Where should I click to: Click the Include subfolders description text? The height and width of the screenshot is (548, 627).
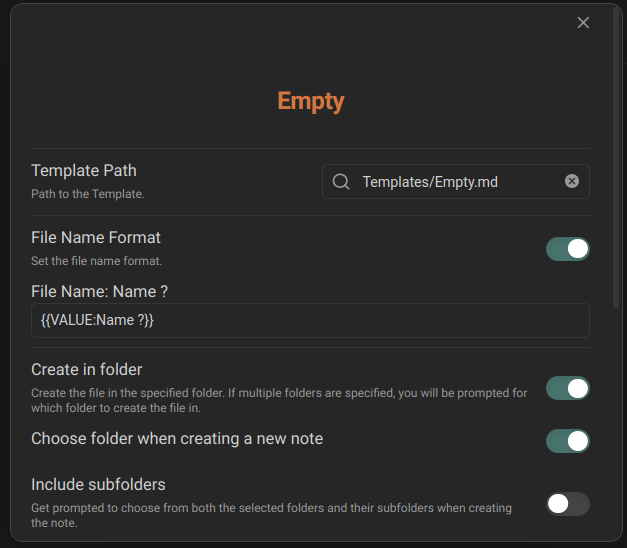(x=272, y=516)
